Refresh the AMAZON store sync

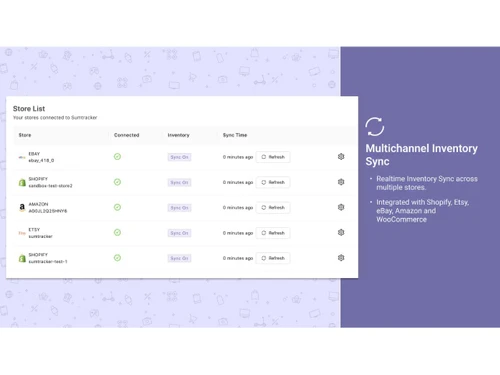[x=273, y=208]
